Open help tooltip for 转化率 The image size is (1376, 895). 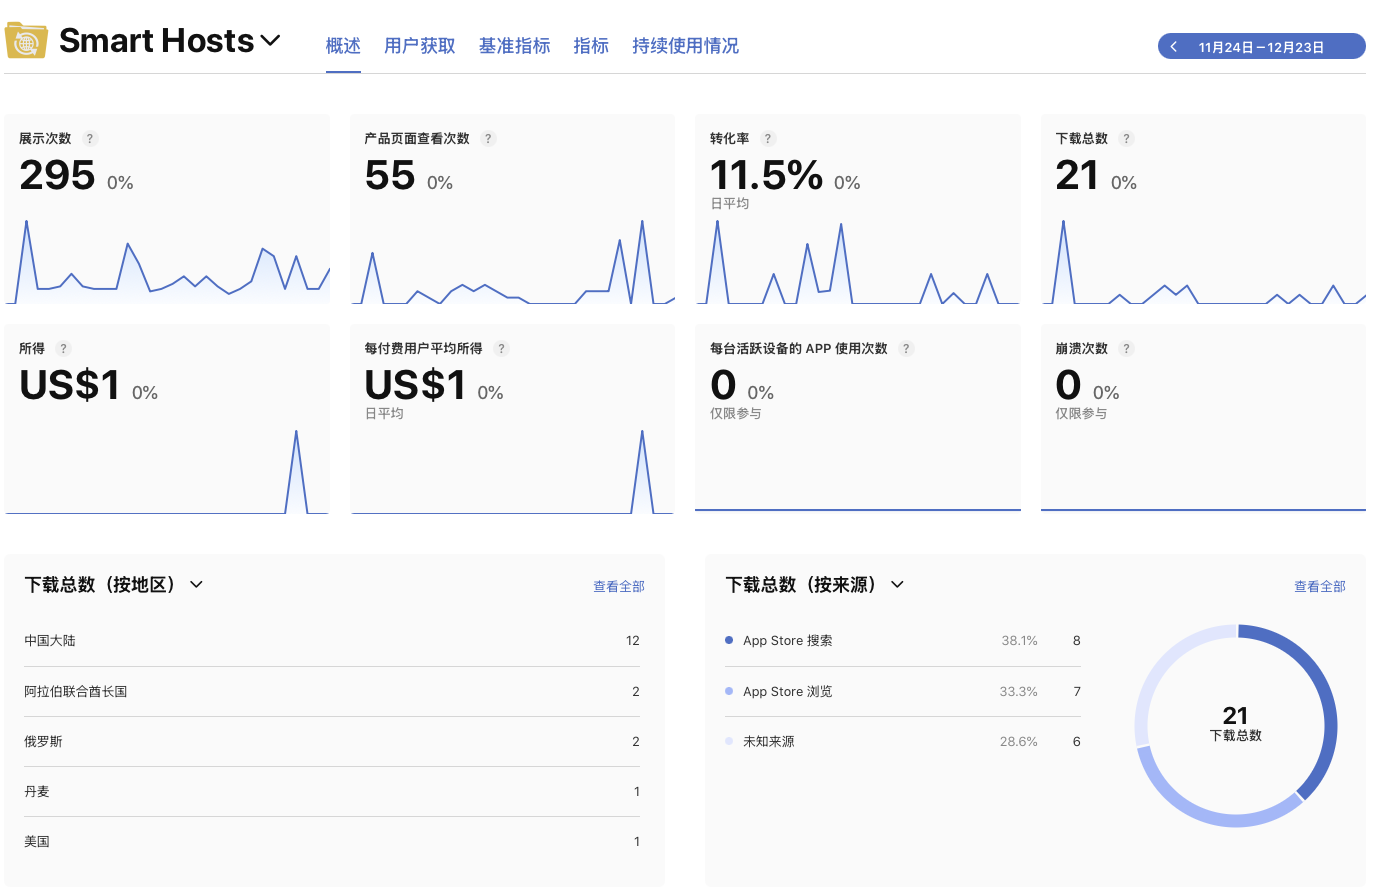coord(767,138)
